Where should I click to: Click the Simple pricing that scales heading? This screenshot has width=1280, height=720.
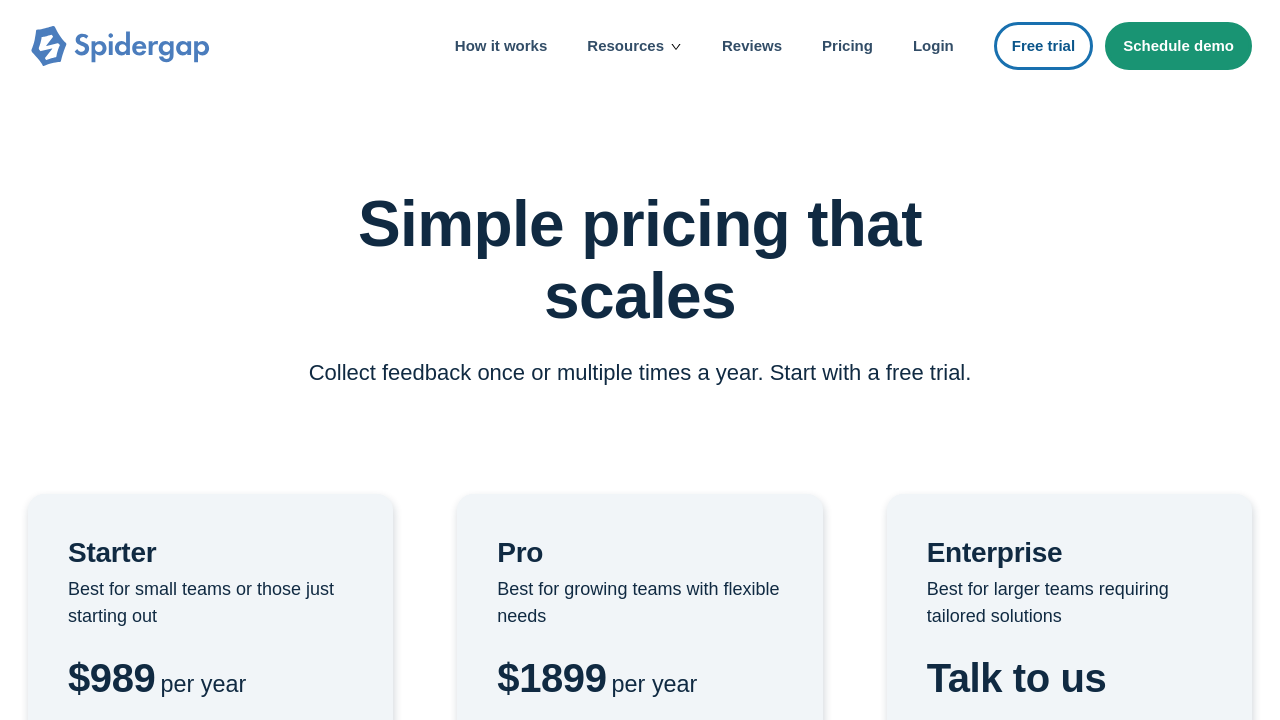point(640,259)
